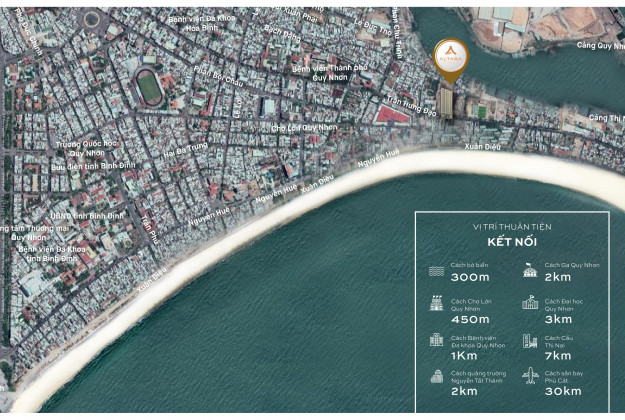This screenshot has width=625, height=420.
Task: Click the 'Trường Quốc học Quy Nhơn' label
Action: point(86,148)
